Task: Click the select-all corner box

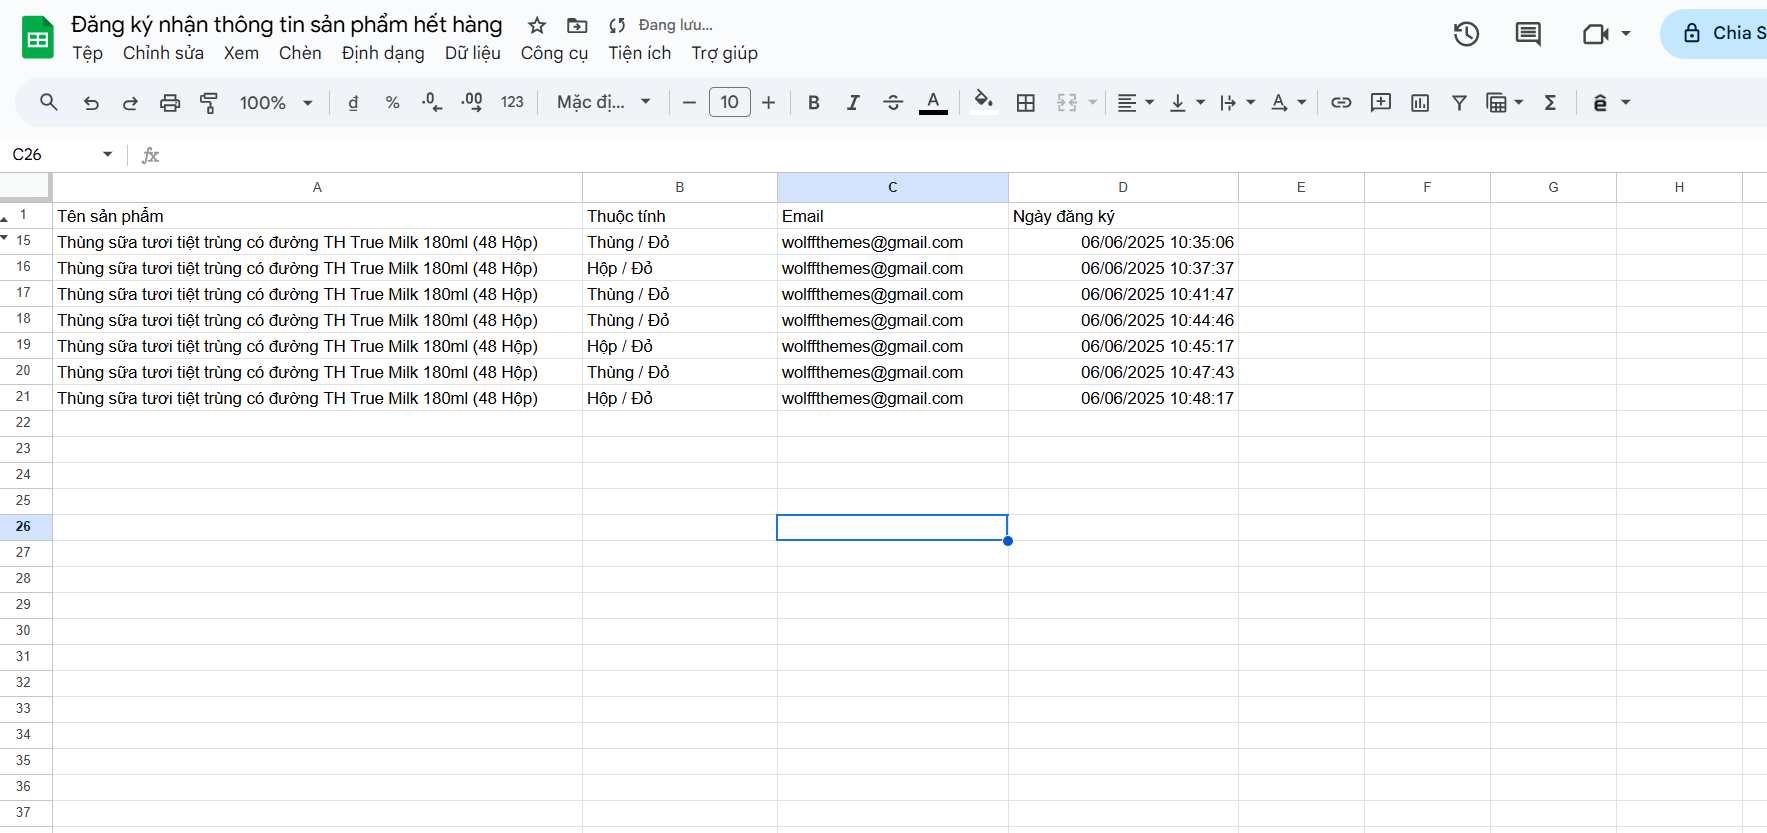Action: (25, 187)
